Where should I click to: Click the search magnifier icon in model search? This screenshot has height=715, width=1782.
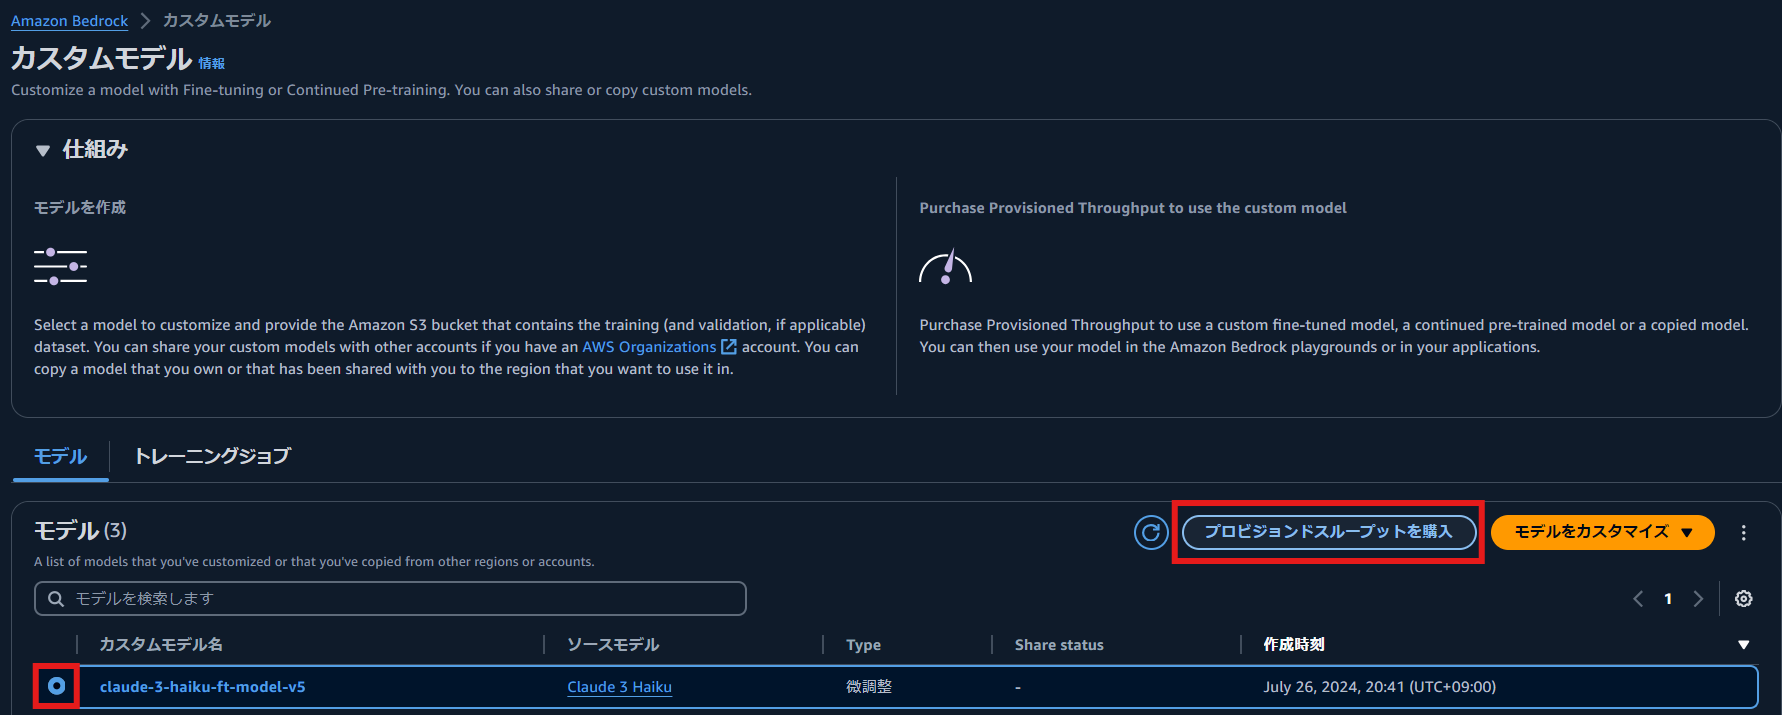pyautogui.click(x=56, y=598)
